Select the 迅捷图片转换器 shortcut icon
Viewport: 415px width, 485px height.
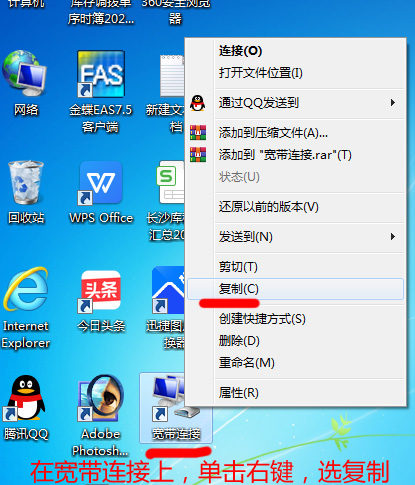tap(168, 290)
